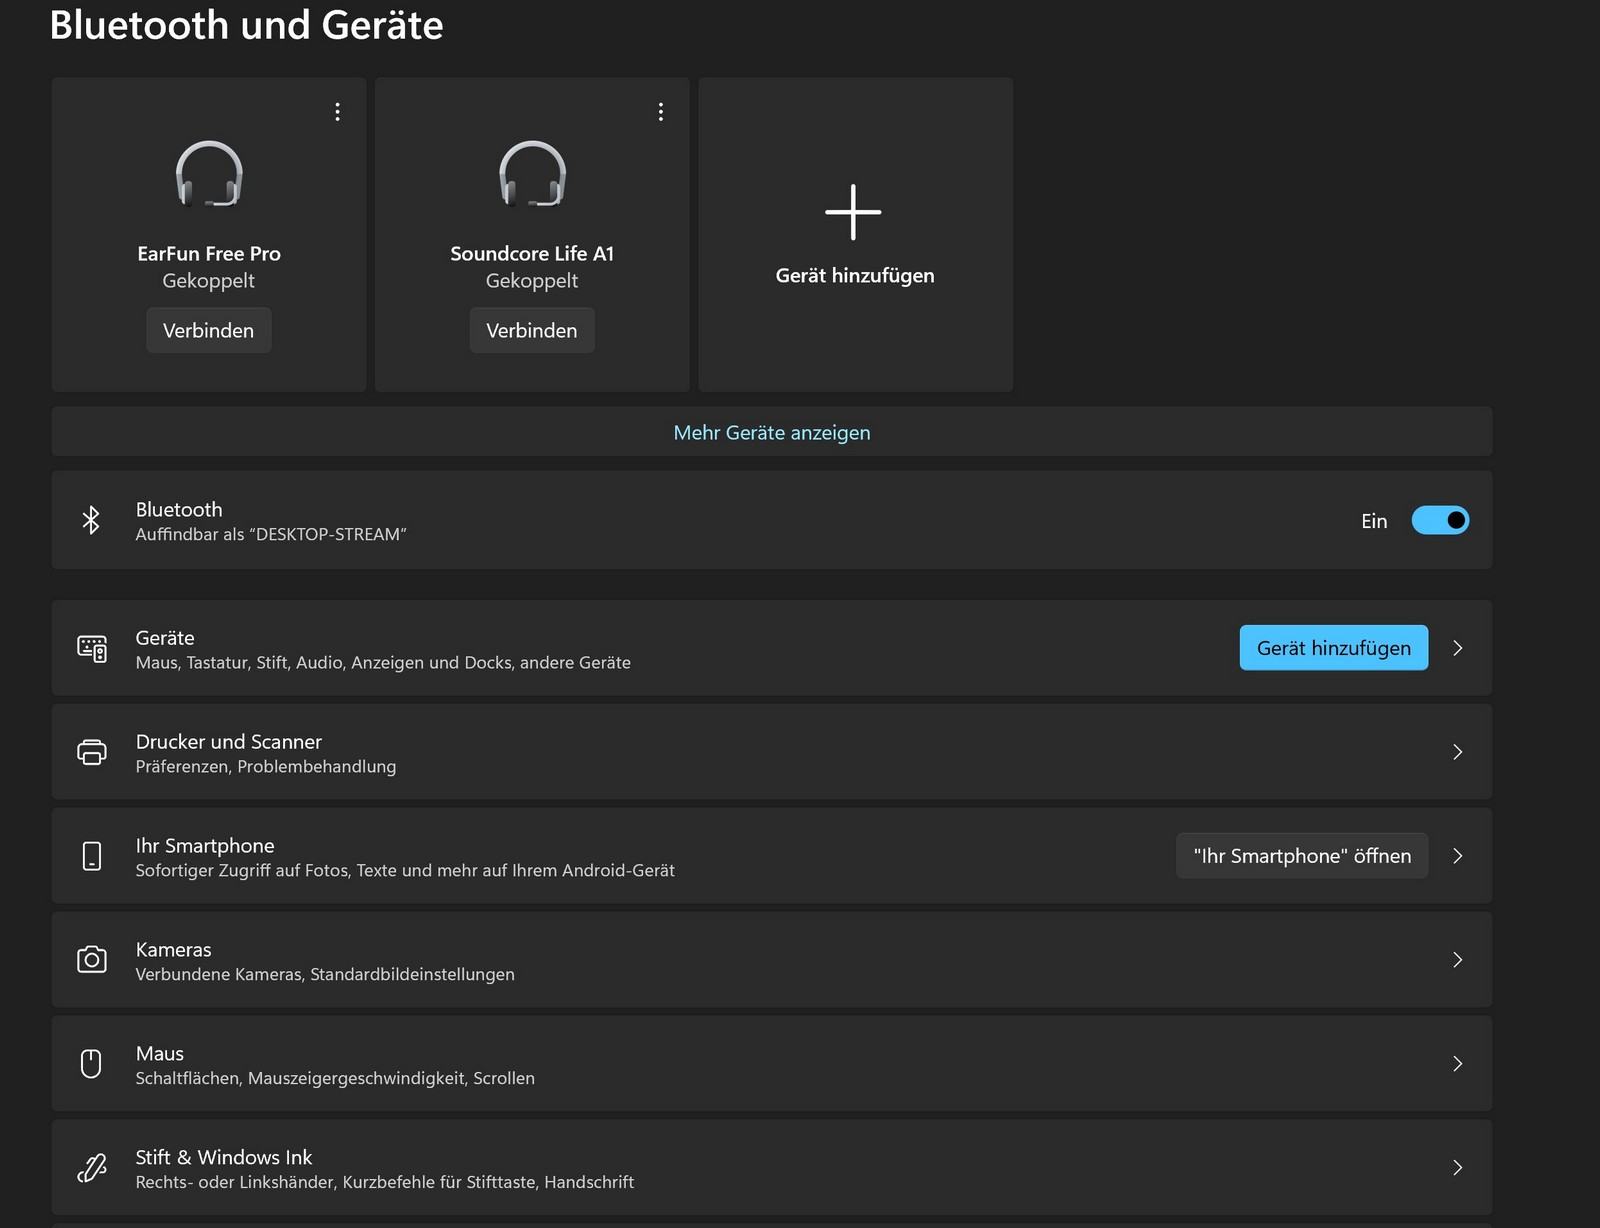Click the Ein label beside Bluetooth toggle
This screenshot has height=1228, width=1600.
tap(1374, 521)
